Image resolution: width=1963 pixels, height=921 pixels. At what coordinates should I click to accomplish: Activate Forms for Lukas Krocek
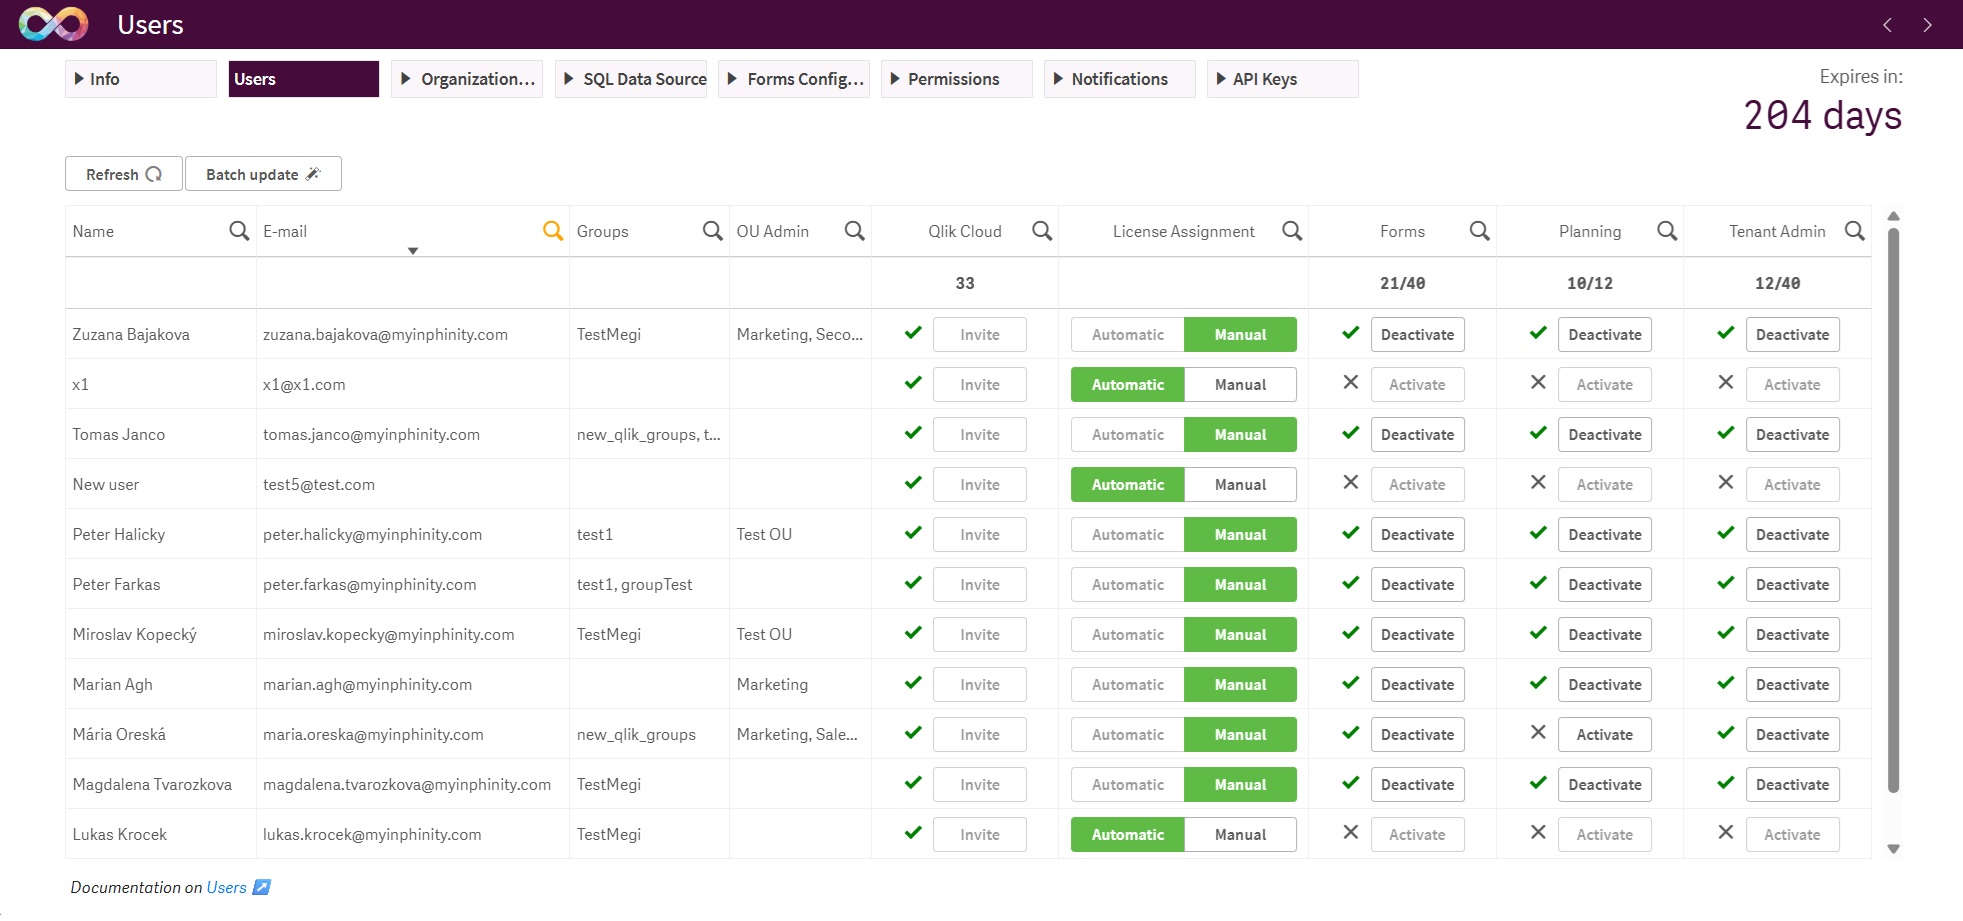coord(1417,835)
